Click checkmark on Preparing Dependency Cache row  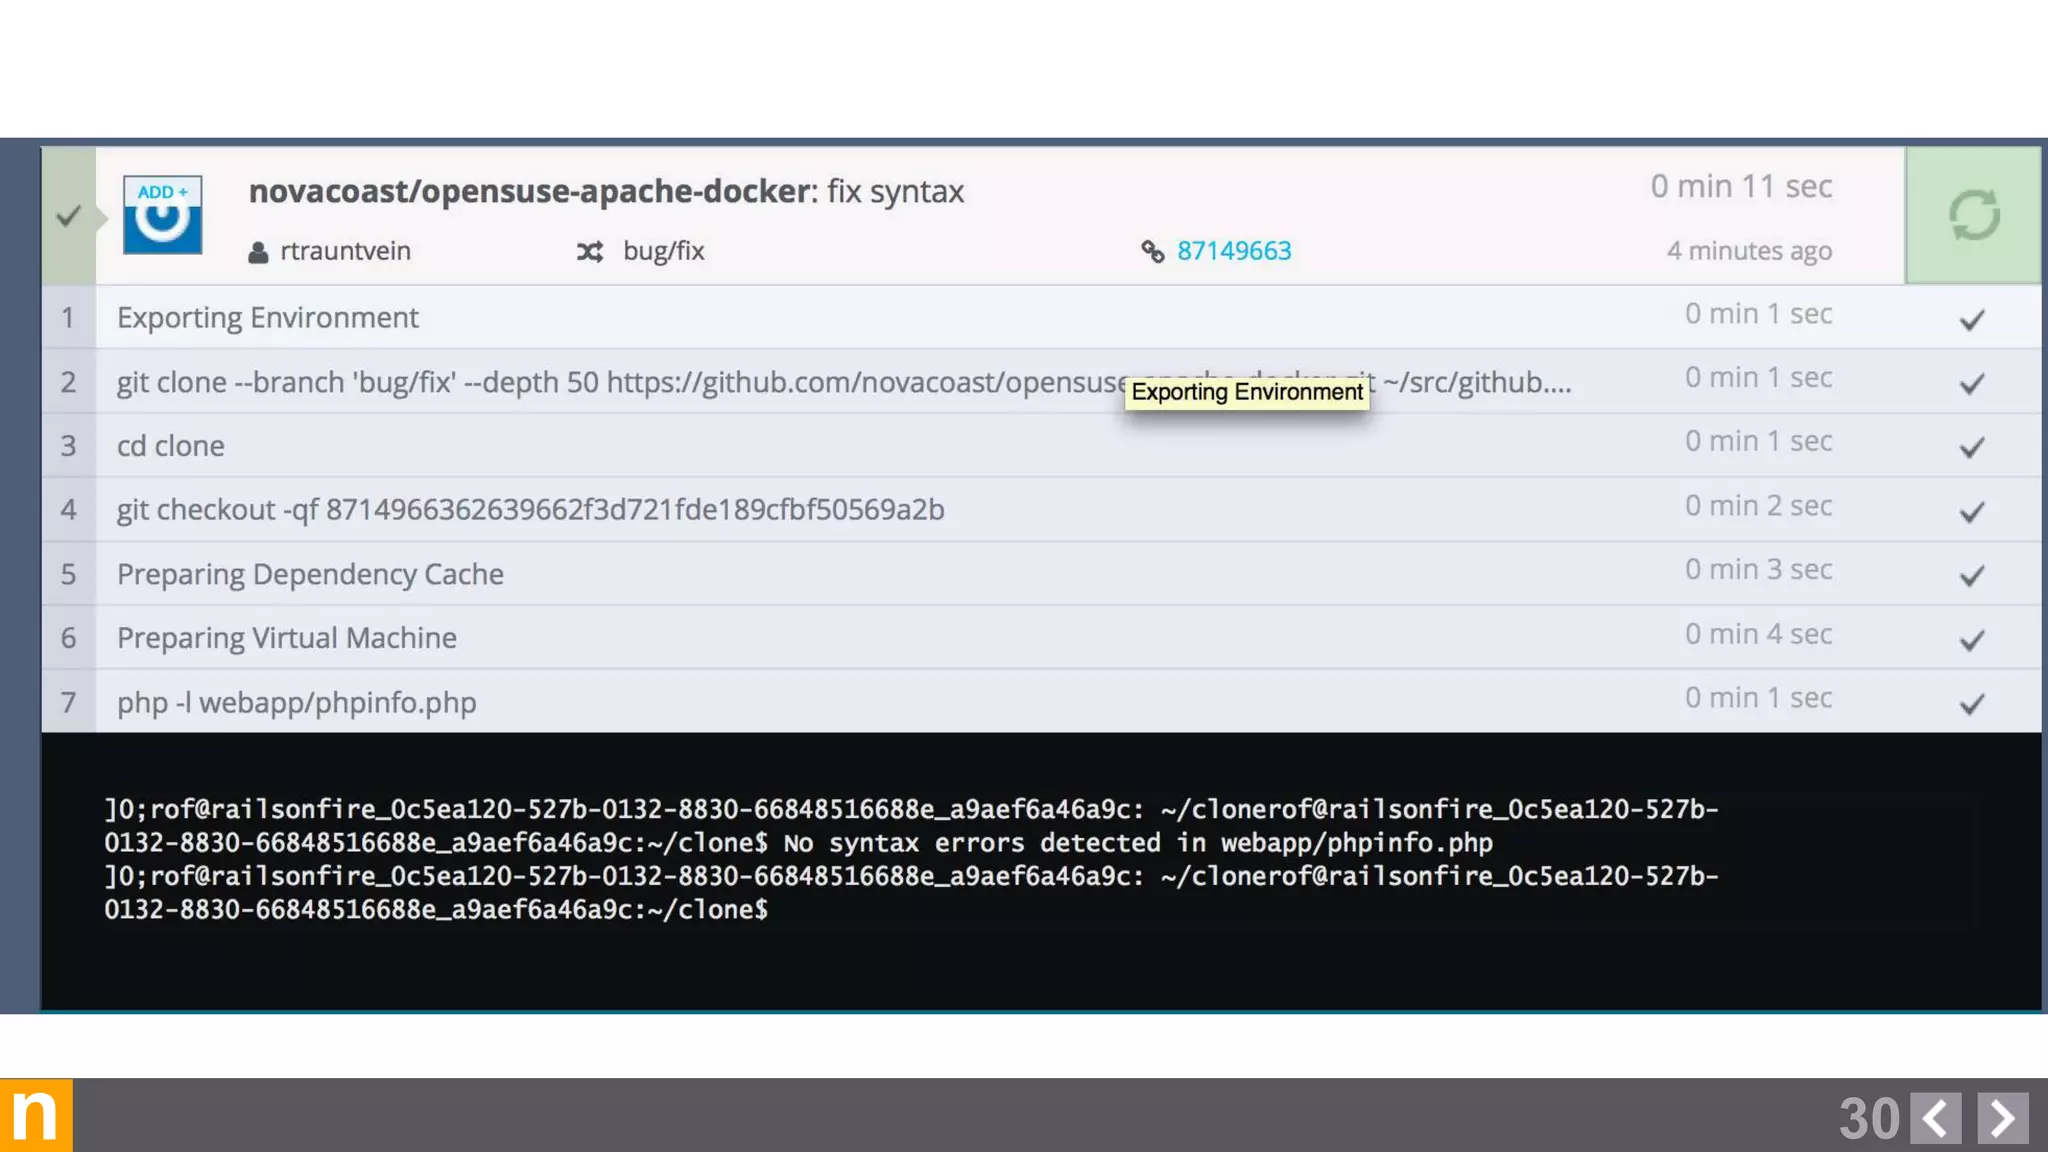coord(1971,576)
